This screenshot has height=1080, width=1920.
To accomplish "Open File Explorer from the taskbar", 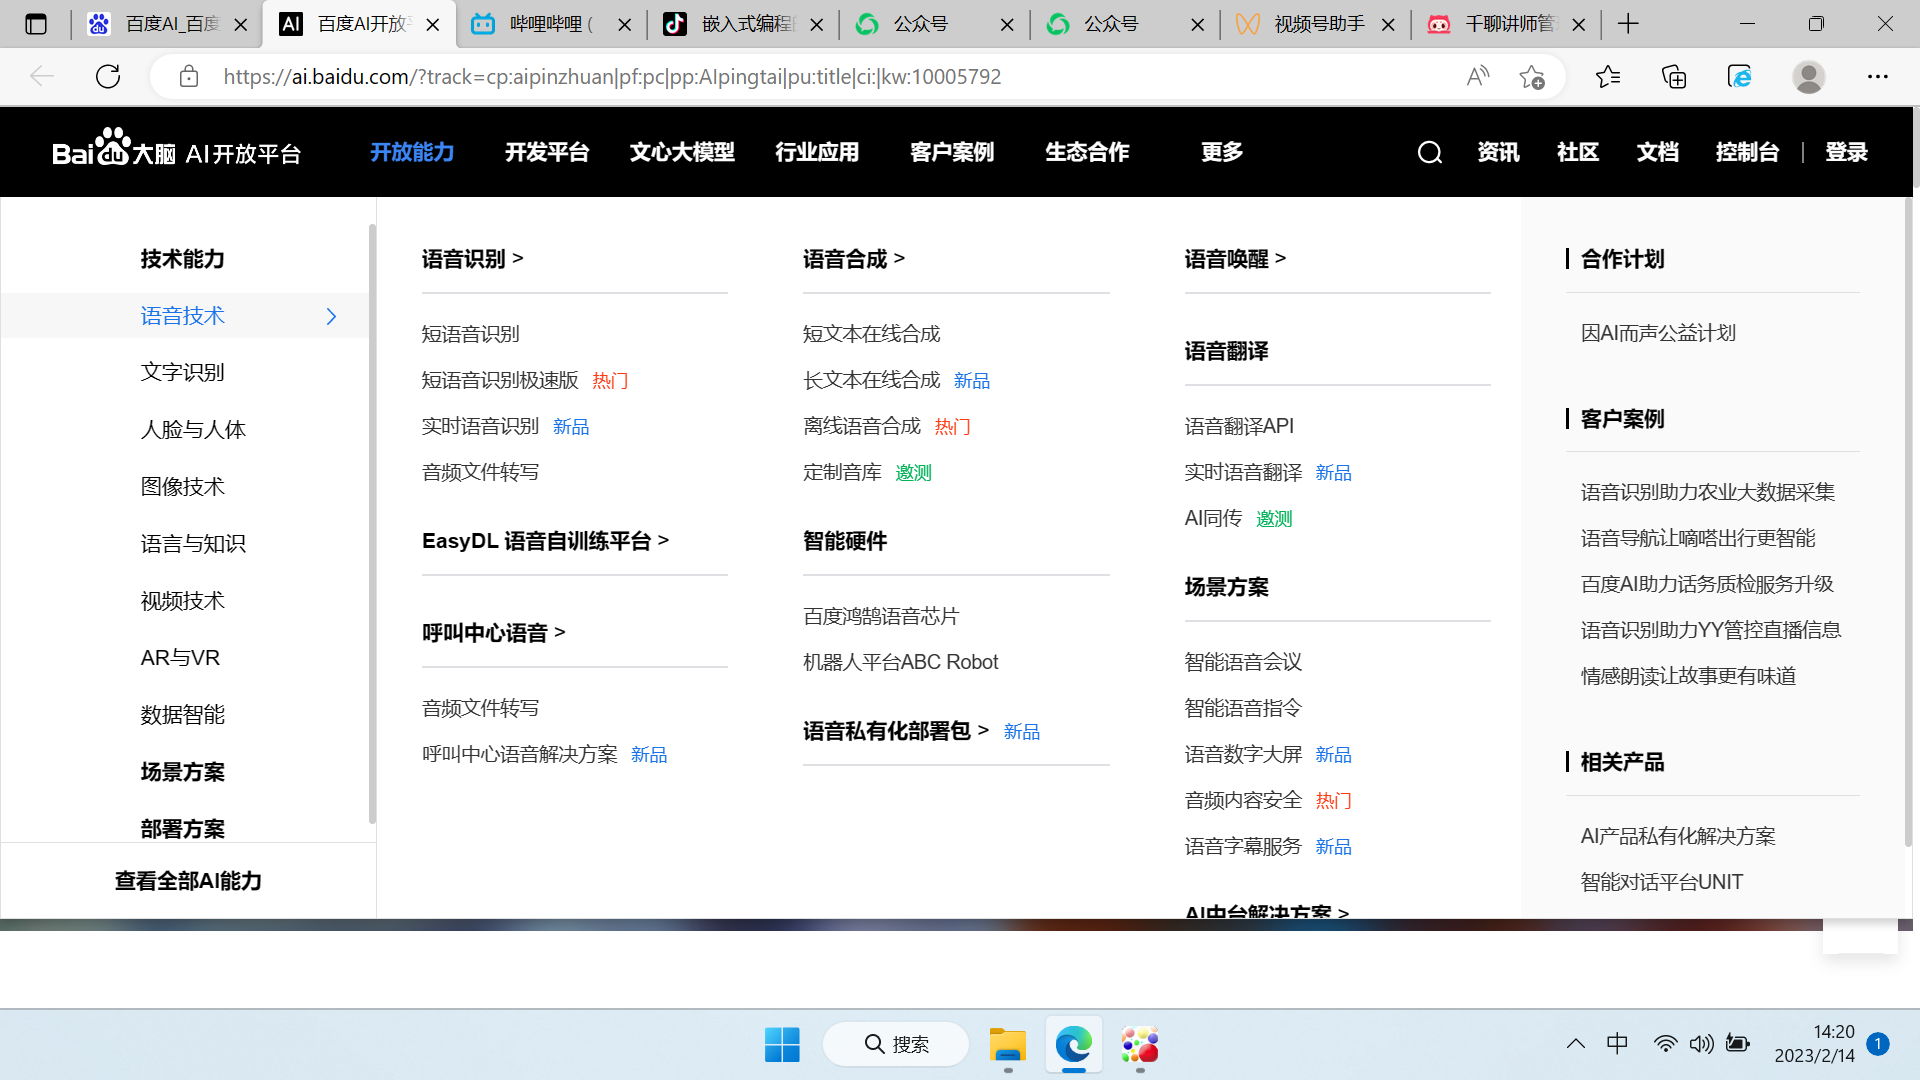I will coord(1007,1045).
